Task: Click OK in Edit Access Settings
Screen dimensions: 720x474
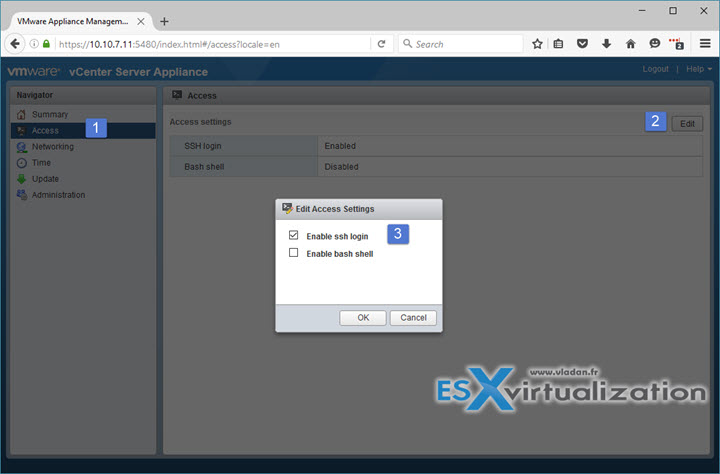Action: [363, 318]
